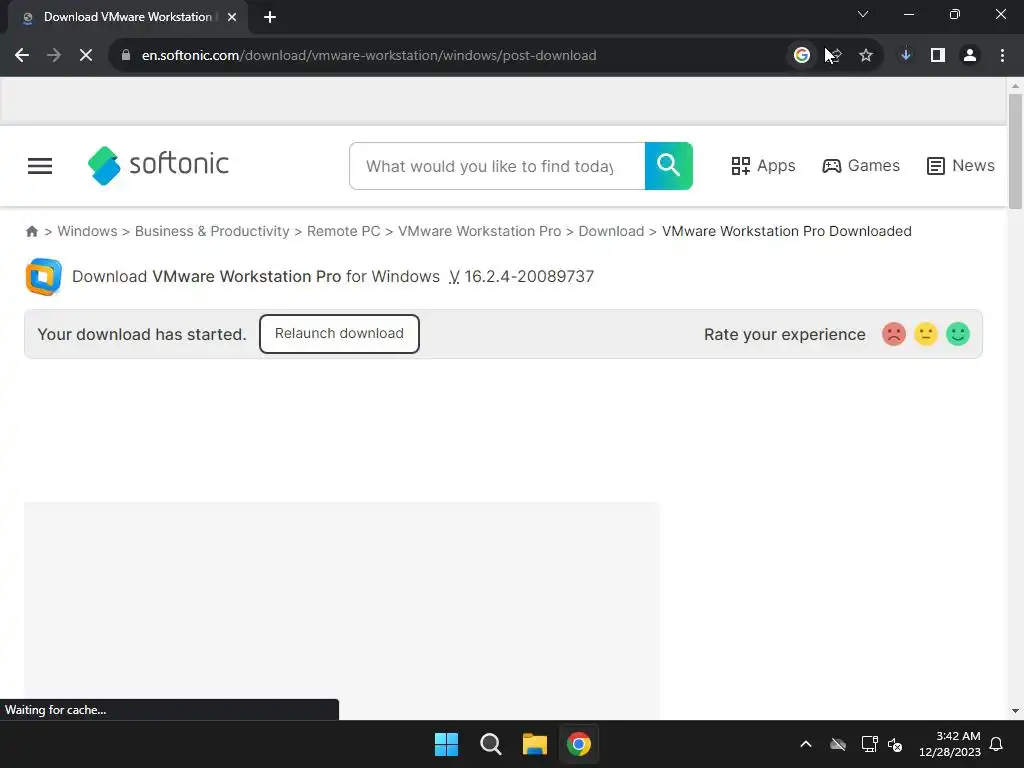Stop loading the page
1024x768 pixels.
pos(86,56)
